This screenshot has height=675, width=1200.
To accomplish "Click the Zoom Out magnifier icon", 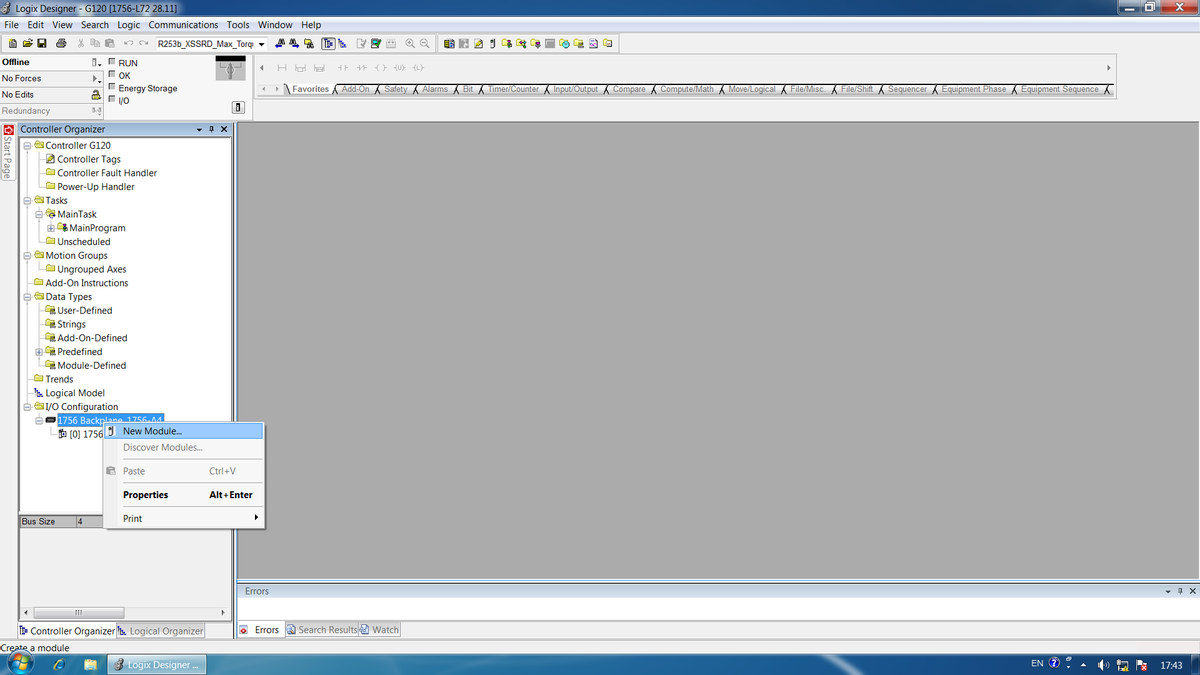I will pos(425,44).
